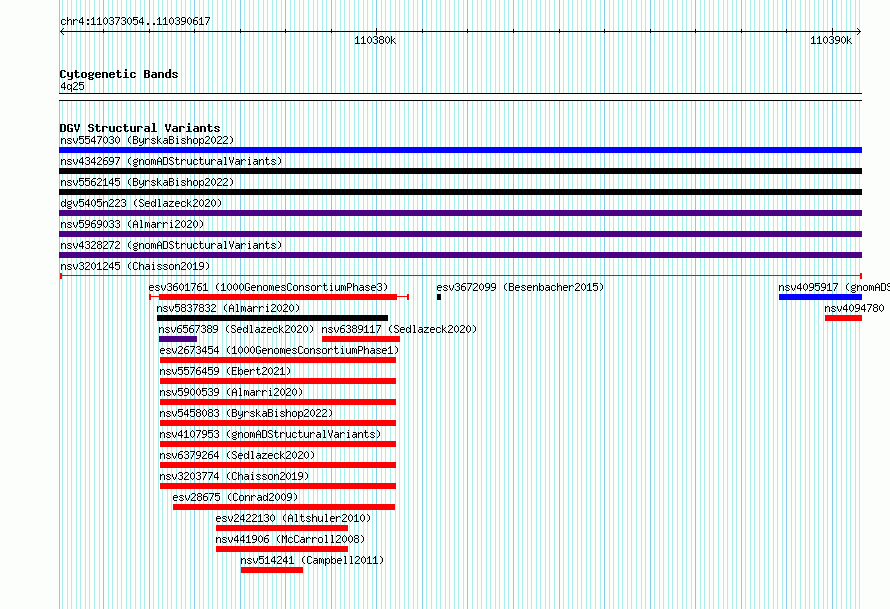Click the thin red nsv3201245 variant line
Viewport: 890px width, 609px height.
click(x=460, y=276)
